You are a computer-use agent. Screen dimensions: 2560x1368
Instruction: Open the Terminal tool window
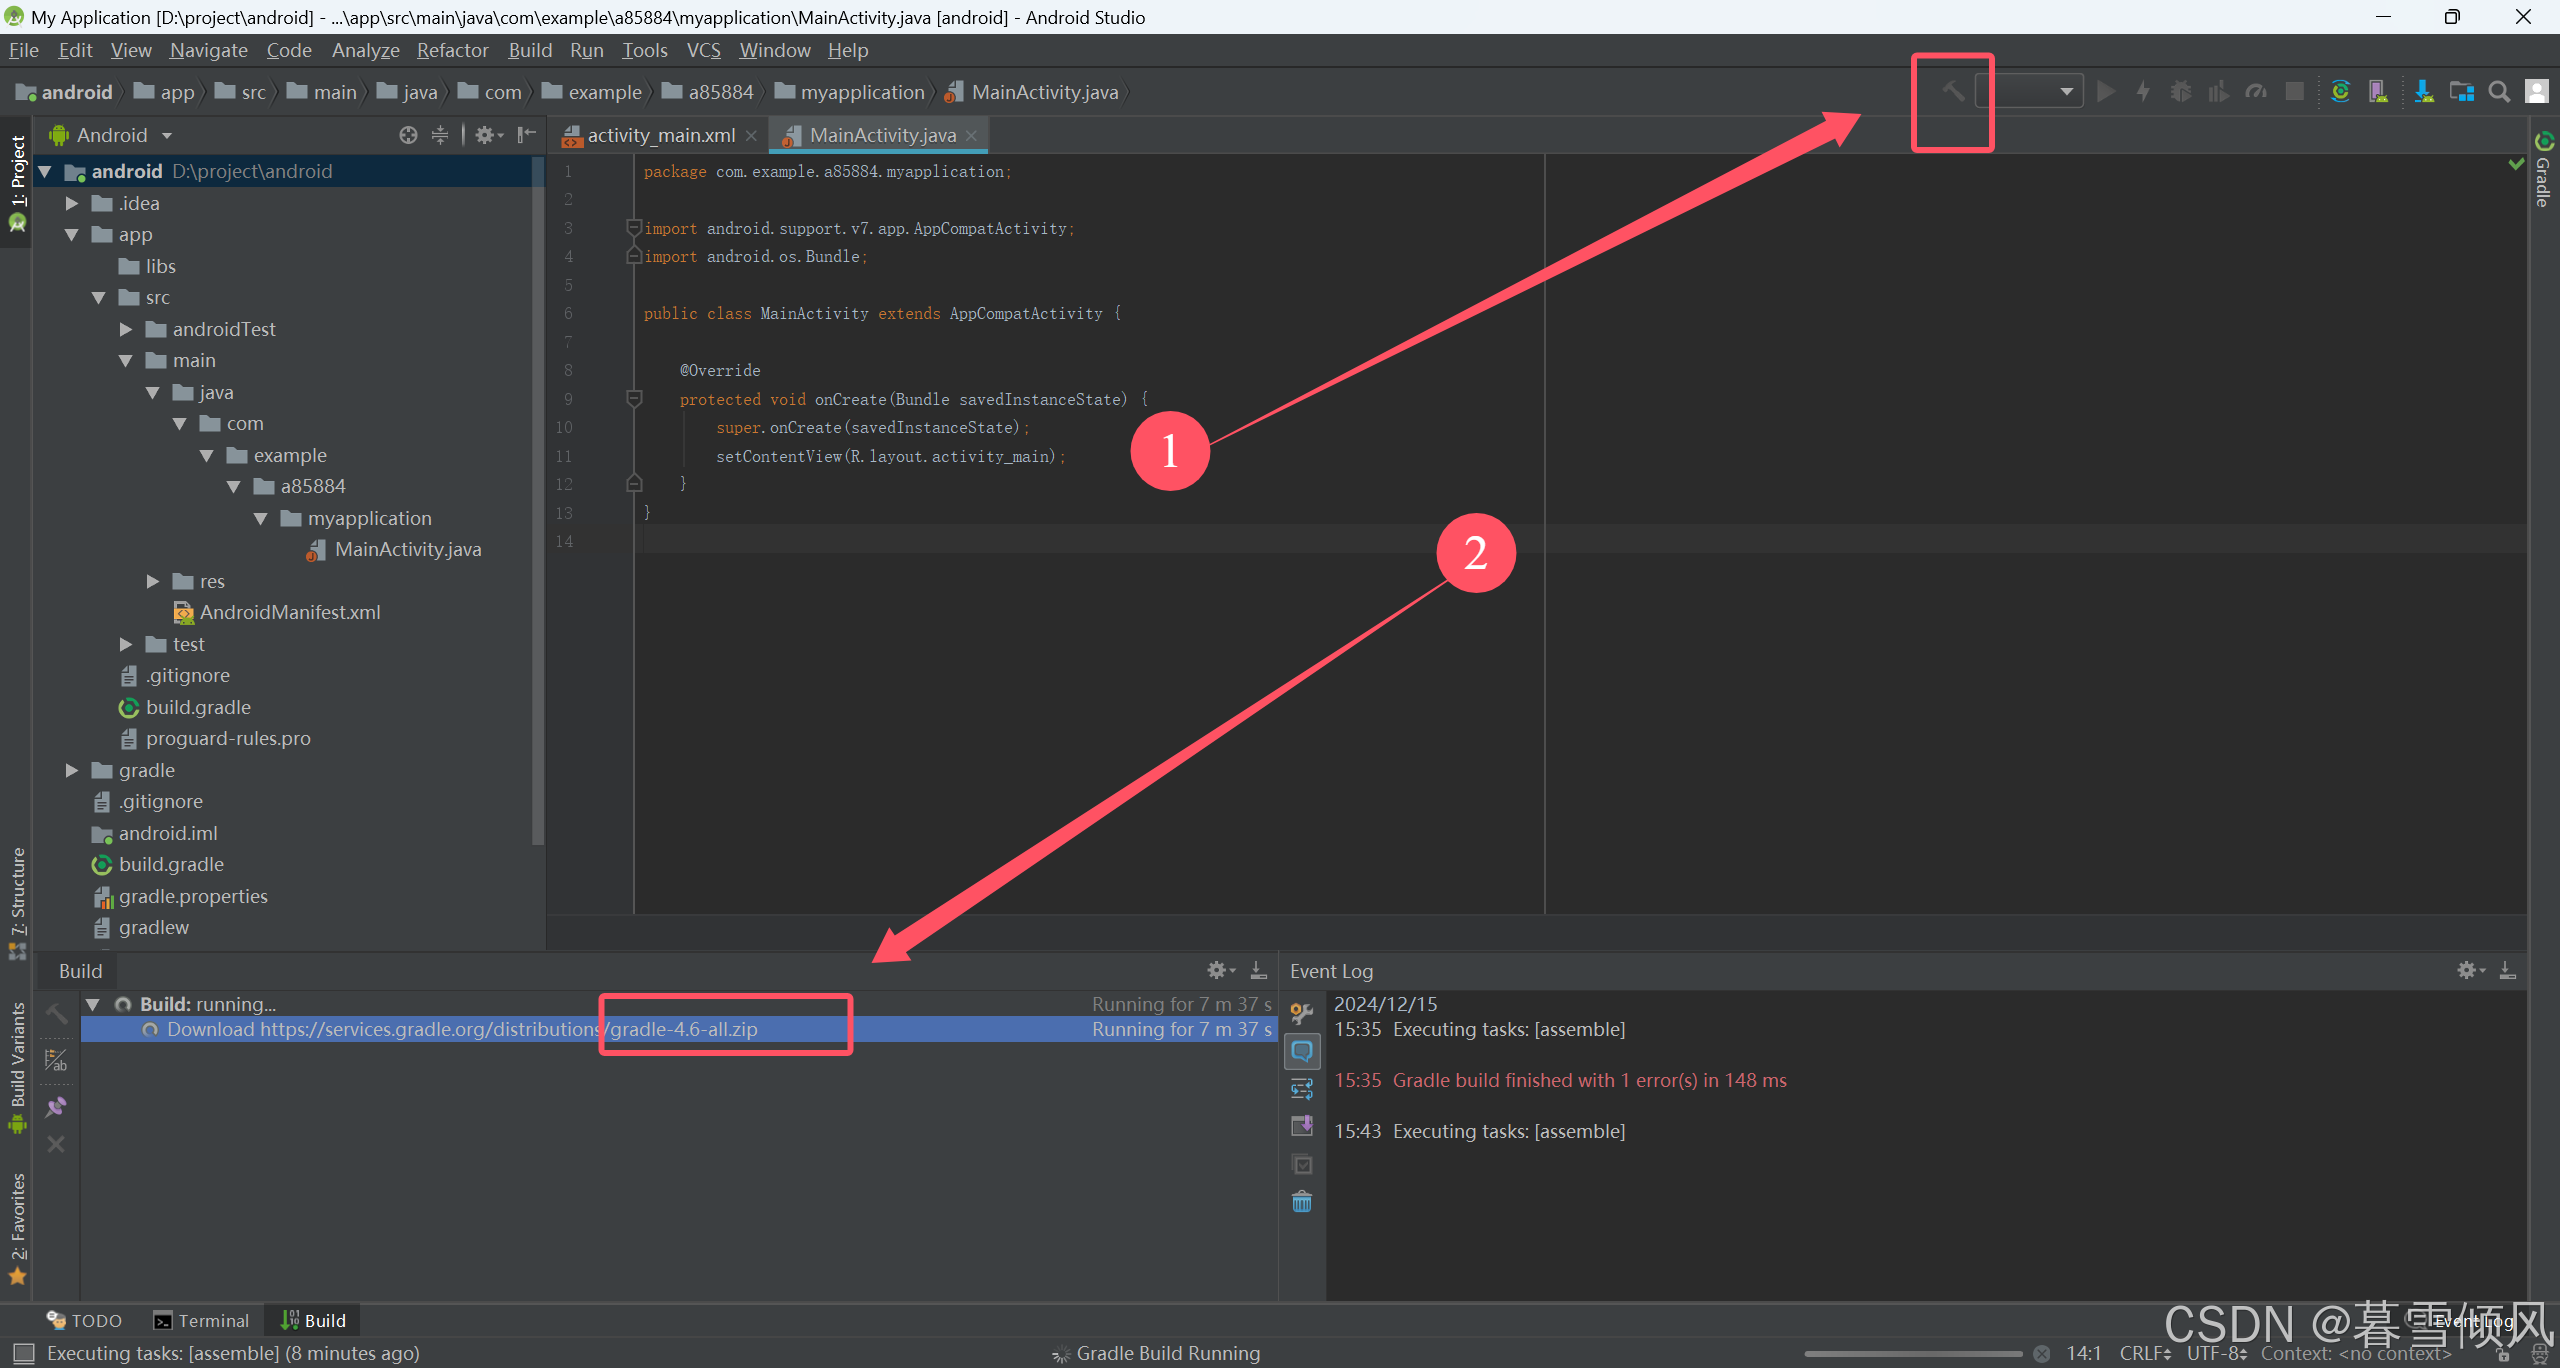pyautogui.click(x=201, y=1320)
